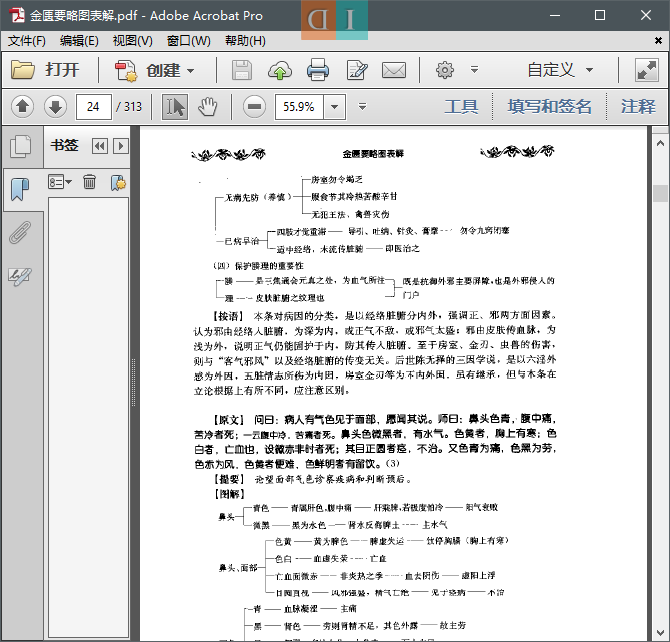The height and width of the screenshot is (642, 670).
Task: Click the cloud upload icon
Action: [280, 70]
